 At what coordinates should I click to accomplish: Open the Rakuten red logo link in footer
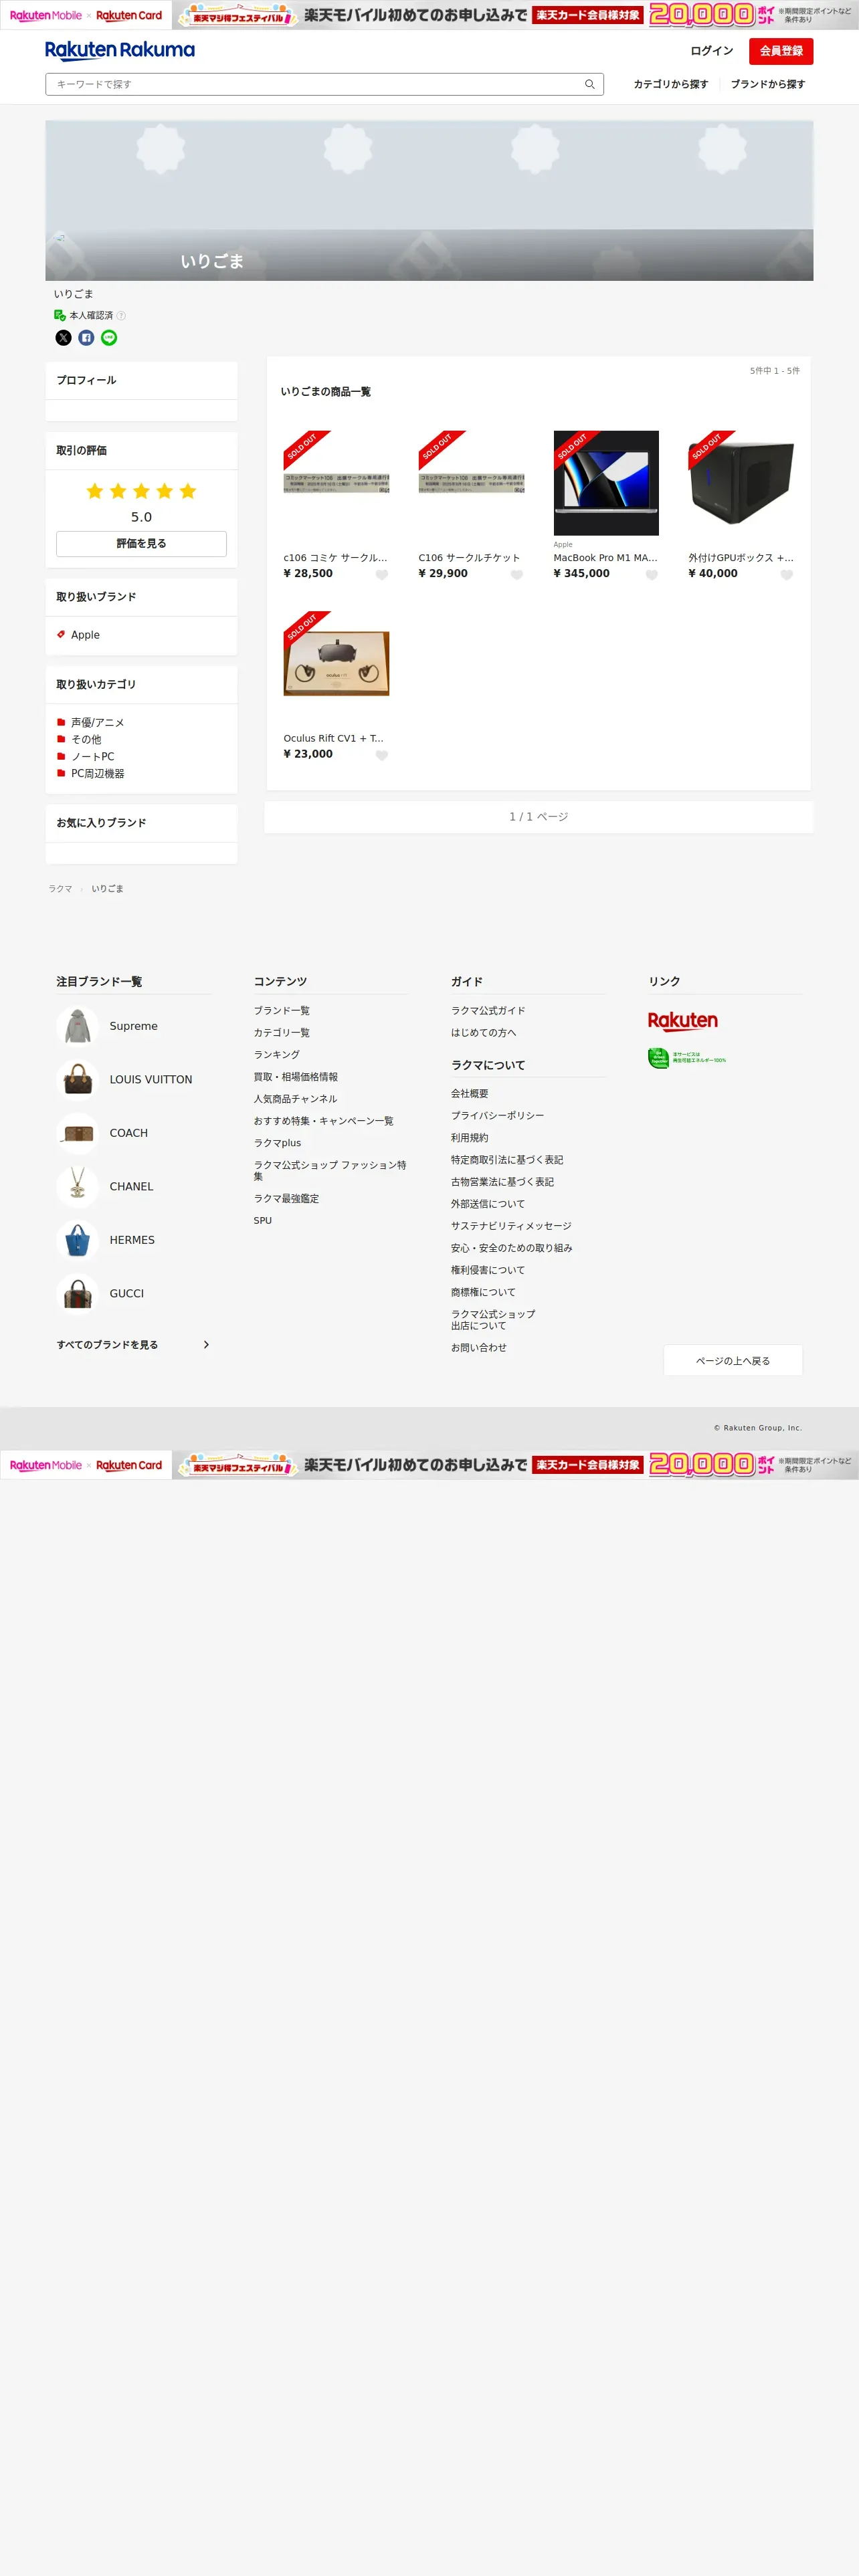(683, 1021)
